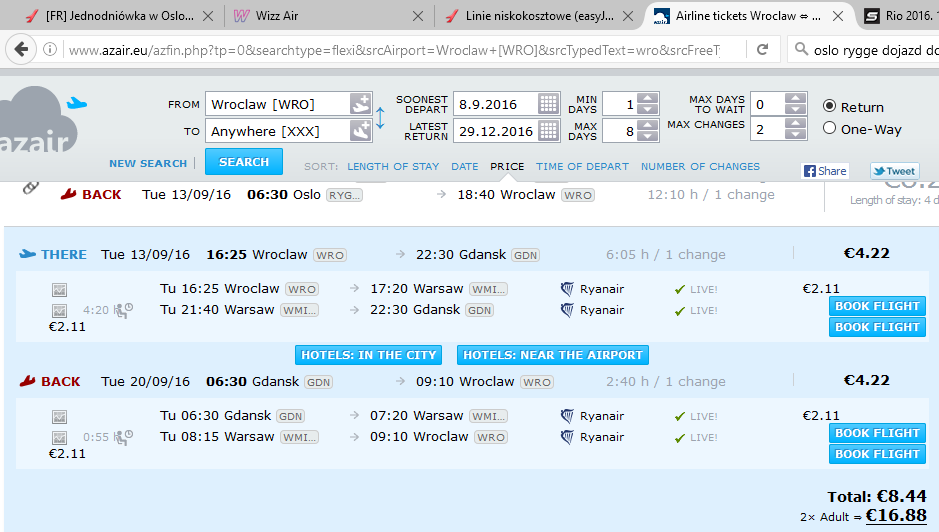The width and height of the screenshot is (939, 532).
Task: Decrease MAX DAYS TO WAIT value
Action: coord(795,109)
